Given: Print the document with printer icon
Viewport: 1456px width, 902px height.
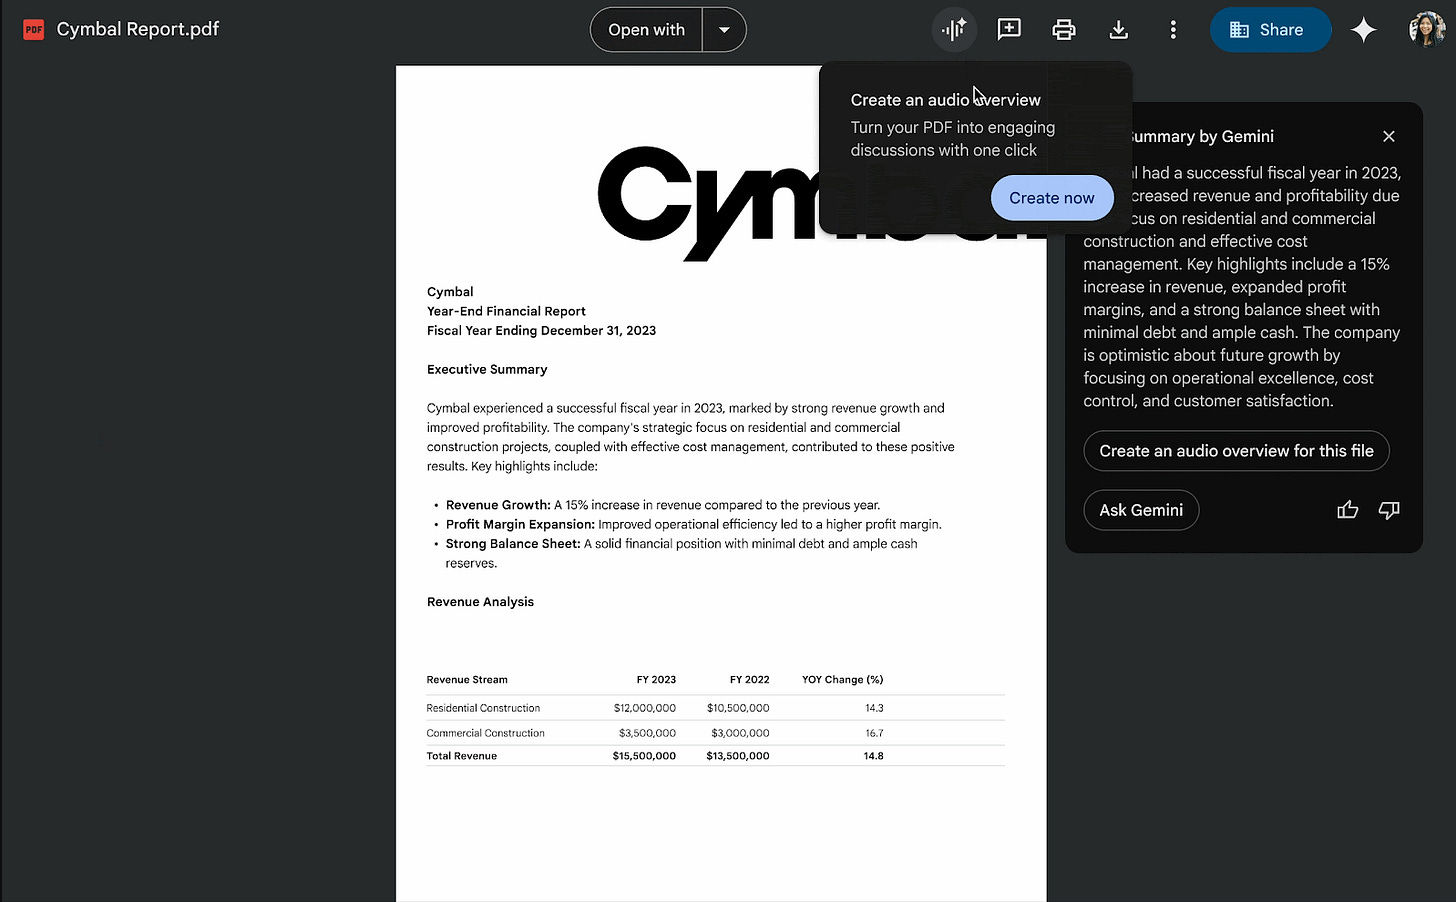Looking at the screenshot, I should tap(1064, 30).
